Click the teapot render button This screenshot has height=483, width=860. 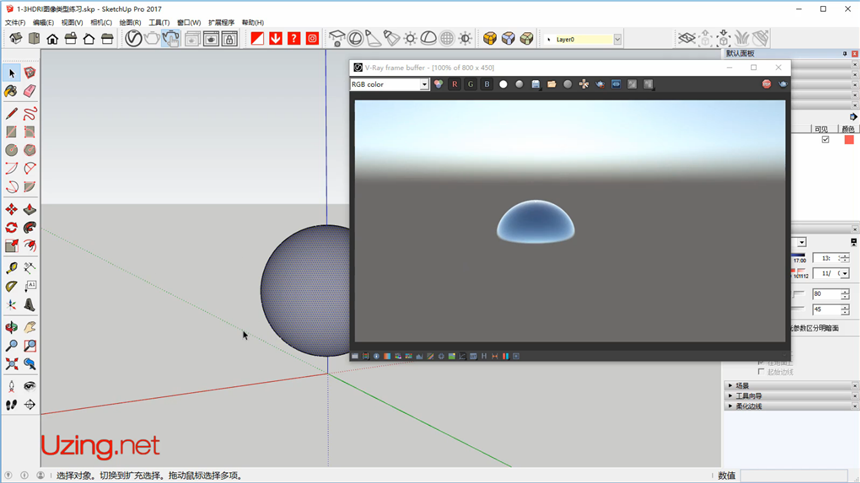(x=152, y=39)
